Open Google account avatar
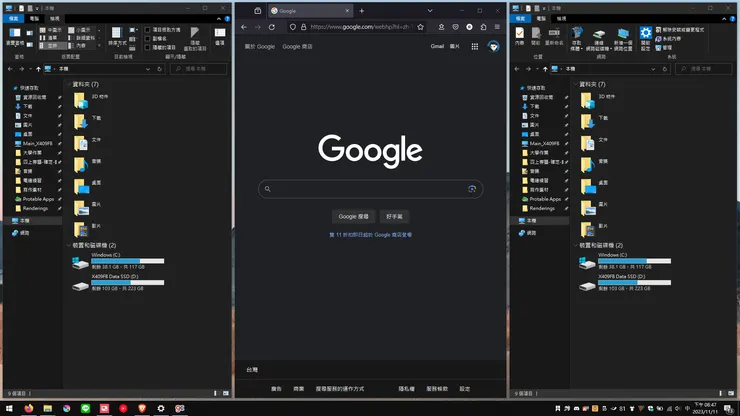This screenshot has height=416, width=740. 494,46
